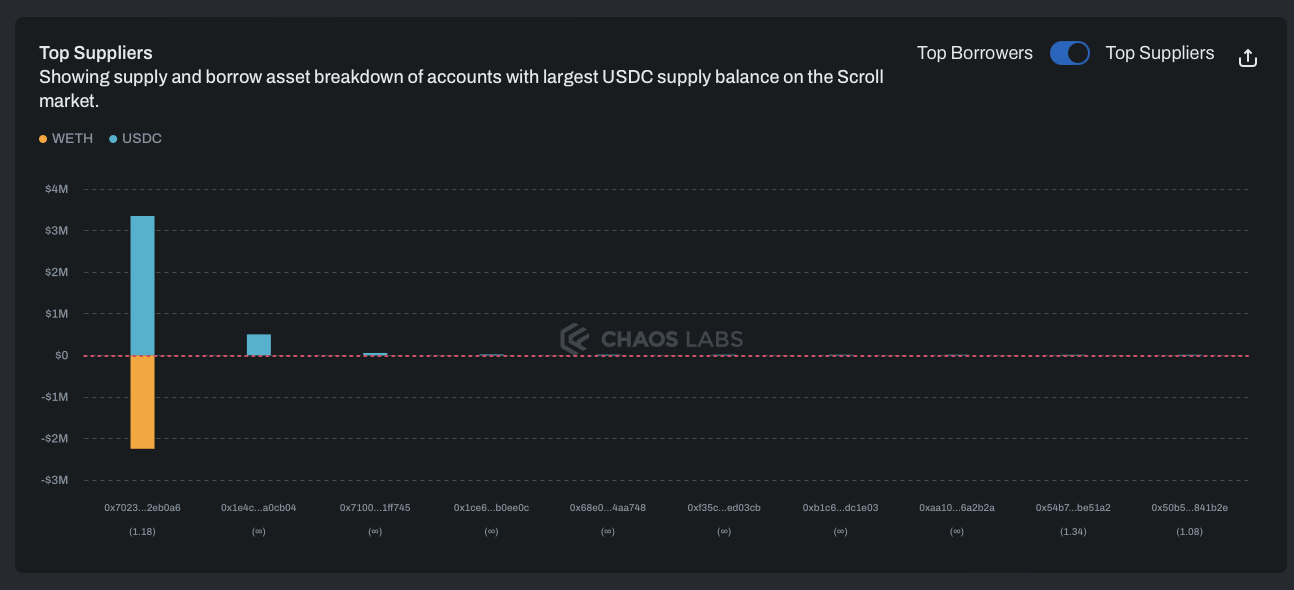The height and width of the screenshot is (590, 1294).
Task: Open account 0x54b7...be51a2 address label
Action: (1073, 508)
